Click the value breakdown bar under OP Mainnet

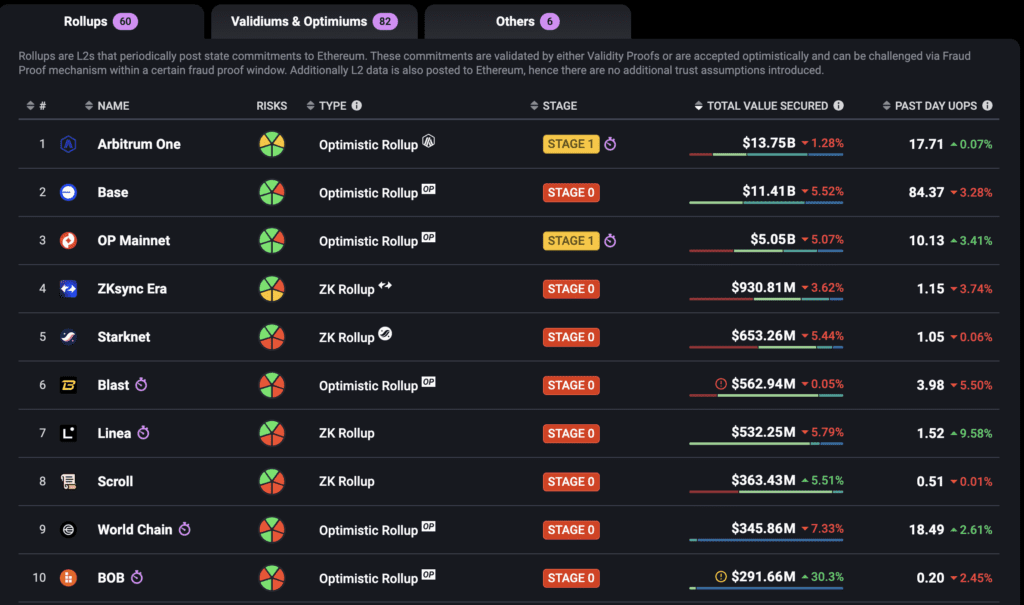tap(766, 250)
